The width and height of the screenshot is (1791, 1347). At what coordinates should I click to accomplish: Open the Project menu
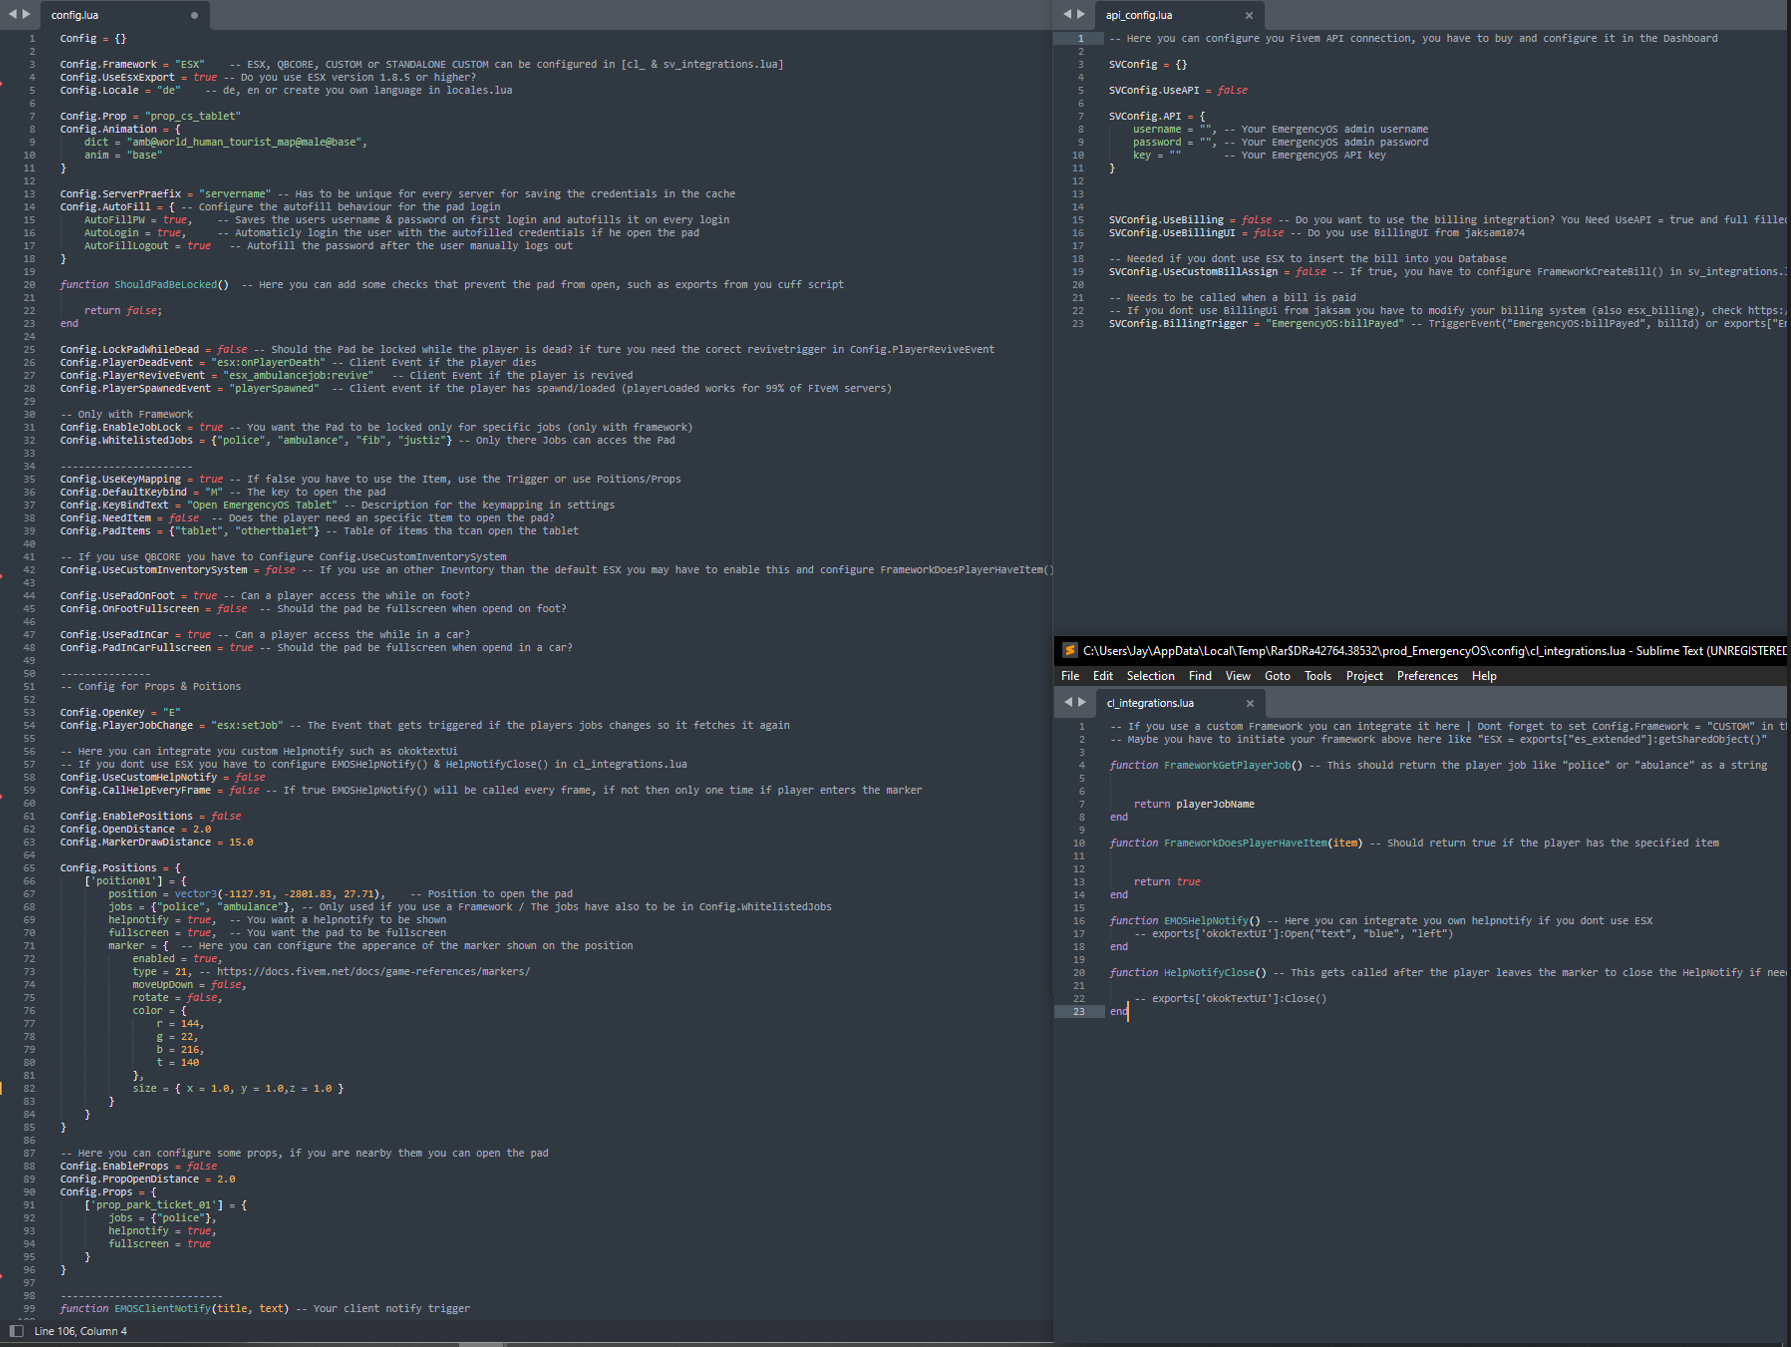pos(1364,677)
